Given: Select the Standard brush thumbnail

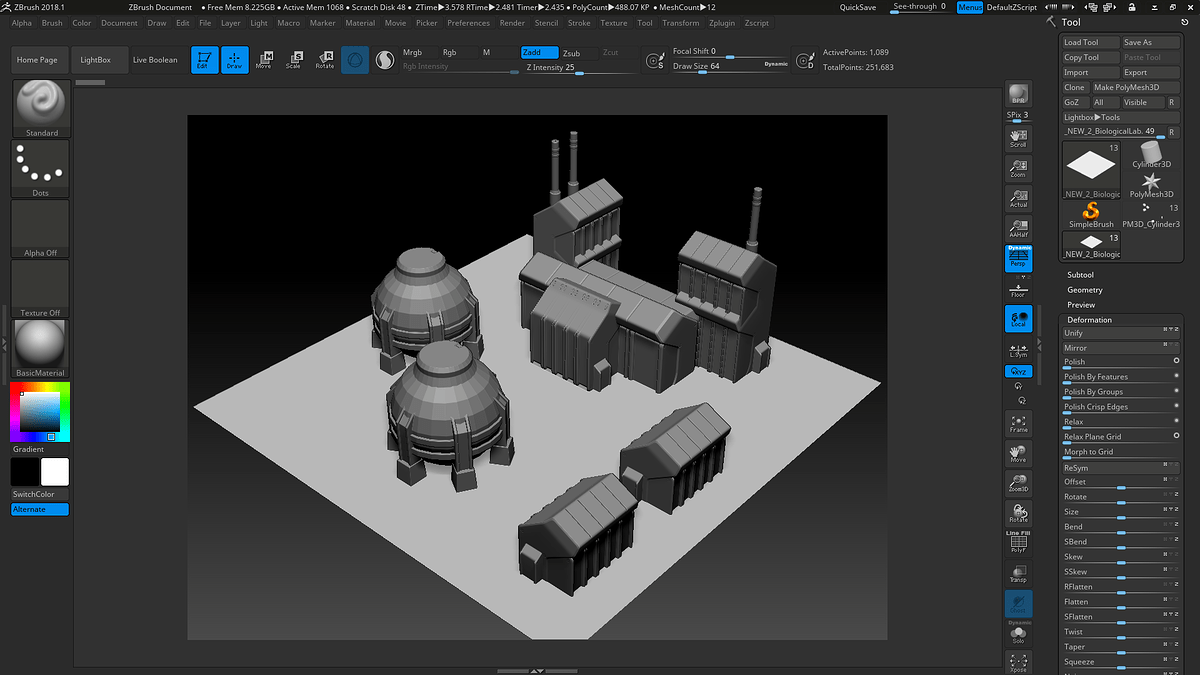Looking at the screenshot, I should click(39, 105).
